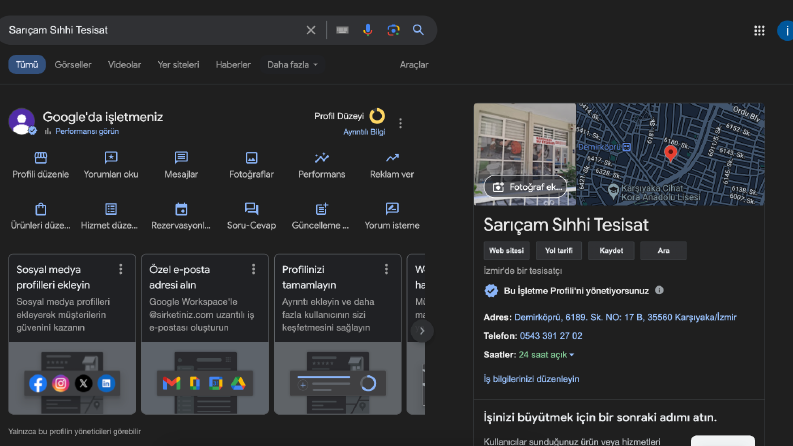Image resolution: width=793 pixels, height=446 pixels.
Task: Open Rezervasyonlar calendar icon
Action: tap(181, 209)
